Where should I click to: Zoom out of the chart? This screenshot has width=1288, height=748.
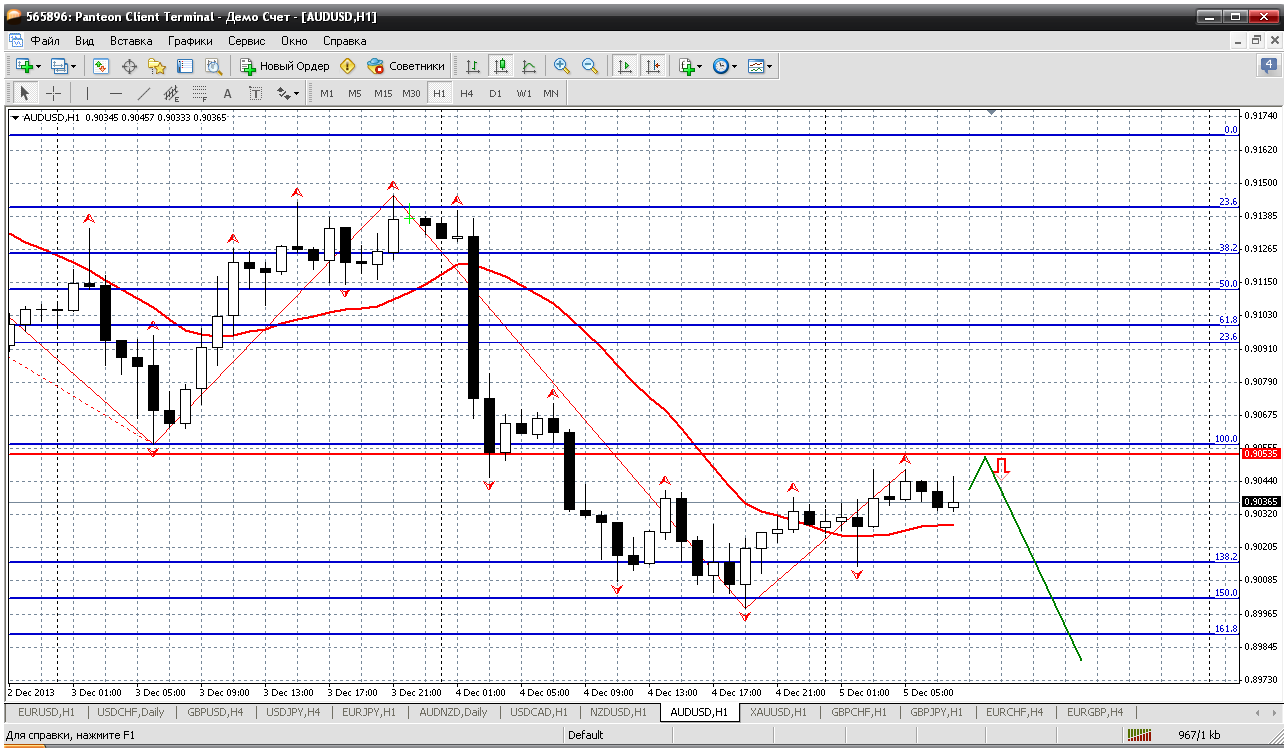click(590, 66)
